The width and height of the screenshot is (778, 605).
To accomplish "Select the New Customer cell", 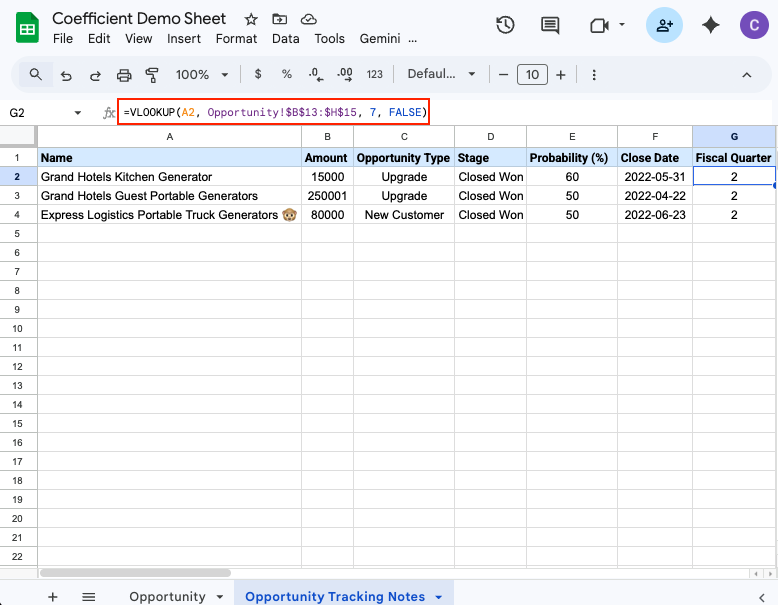I will (x=404, y=215).
